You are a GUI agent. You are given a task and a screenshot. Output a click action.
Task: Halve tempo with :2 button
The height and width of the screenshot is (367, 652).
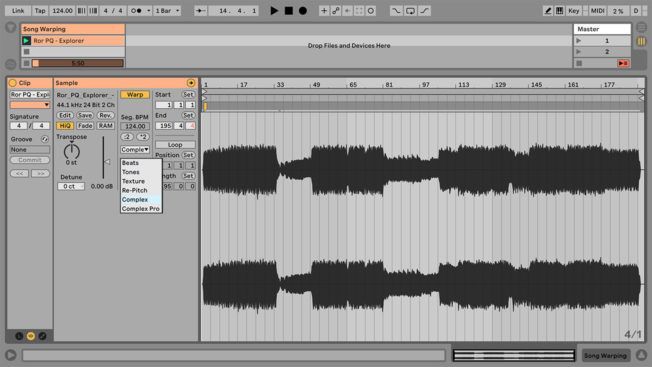[127, 137]
